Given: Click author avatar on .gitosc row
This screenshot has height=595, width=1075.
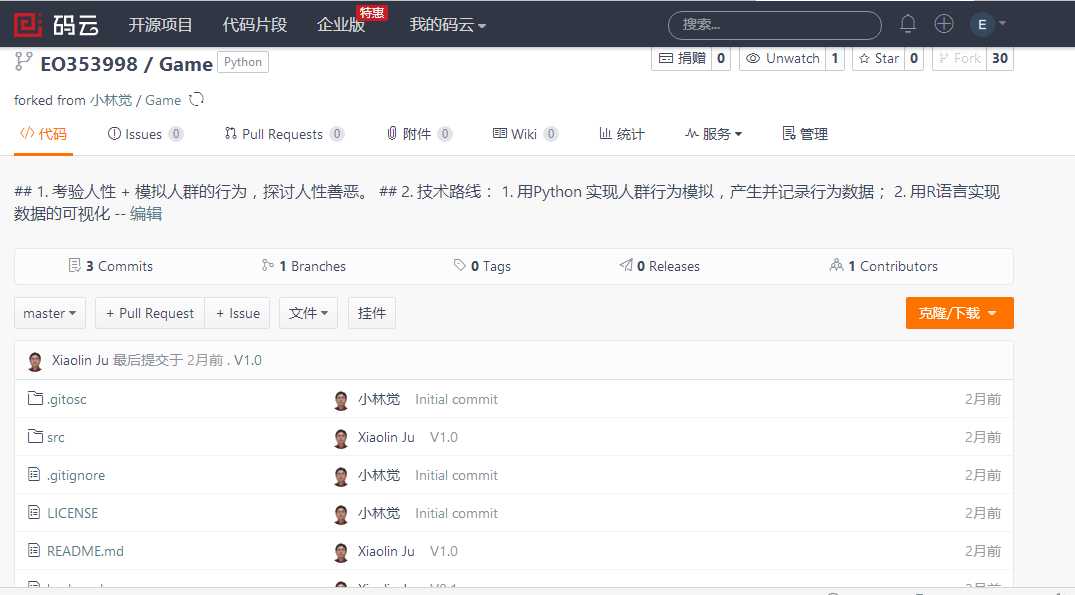Looking at the screenshot, I should 341,400.
